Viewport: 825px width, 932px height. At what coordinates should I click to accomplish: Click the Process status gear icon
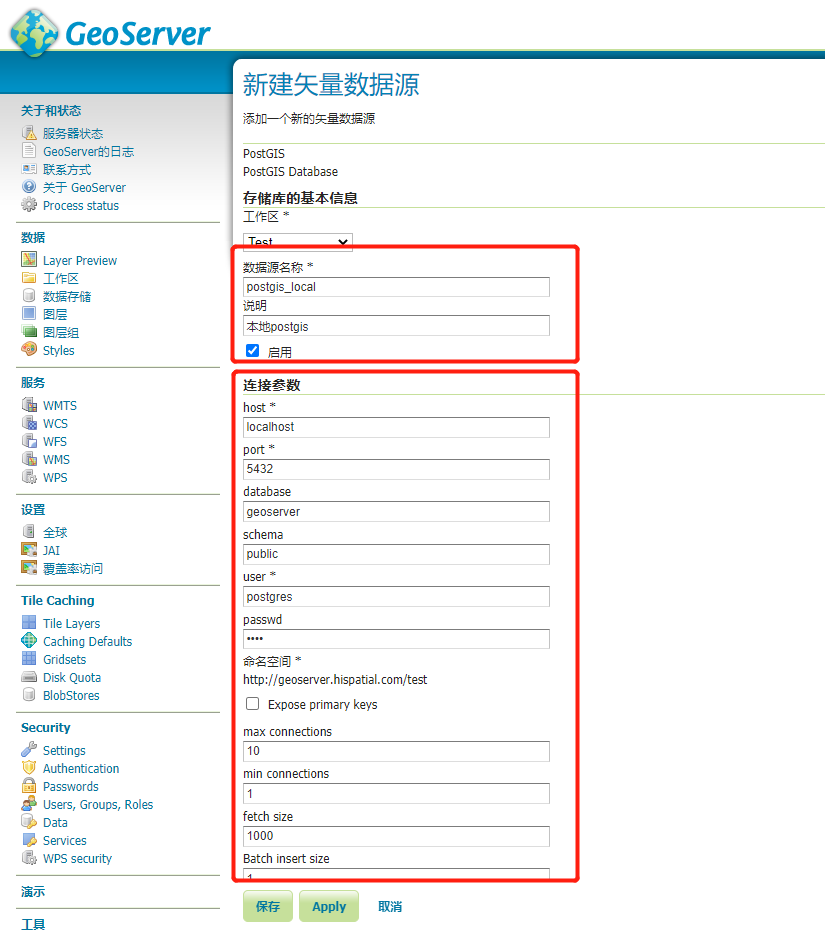coord(29,204)
